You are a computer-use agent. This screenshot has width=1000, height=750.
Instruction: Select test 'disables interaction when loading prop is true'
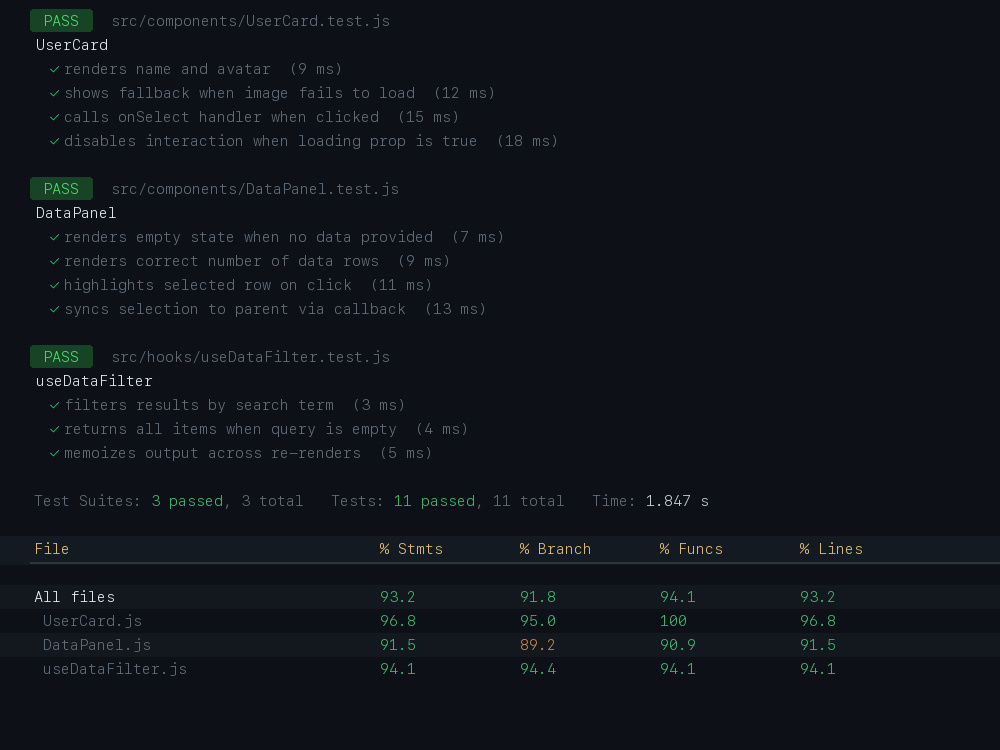(x=270, y=141)
